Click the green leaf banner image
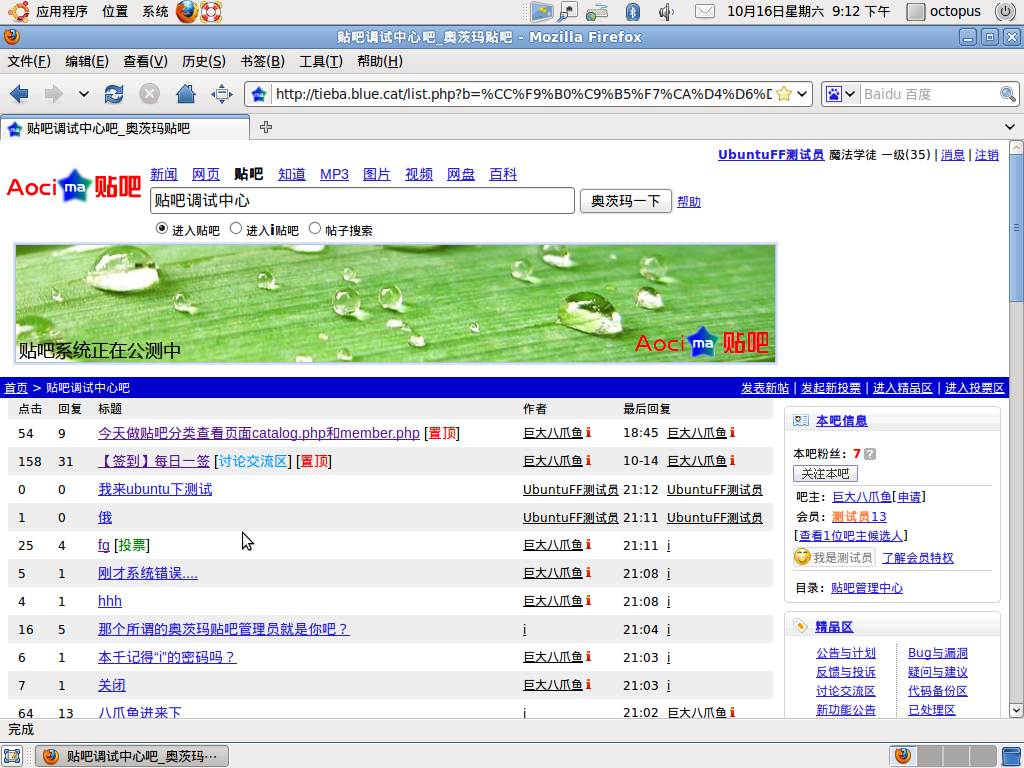 point(396,304)
